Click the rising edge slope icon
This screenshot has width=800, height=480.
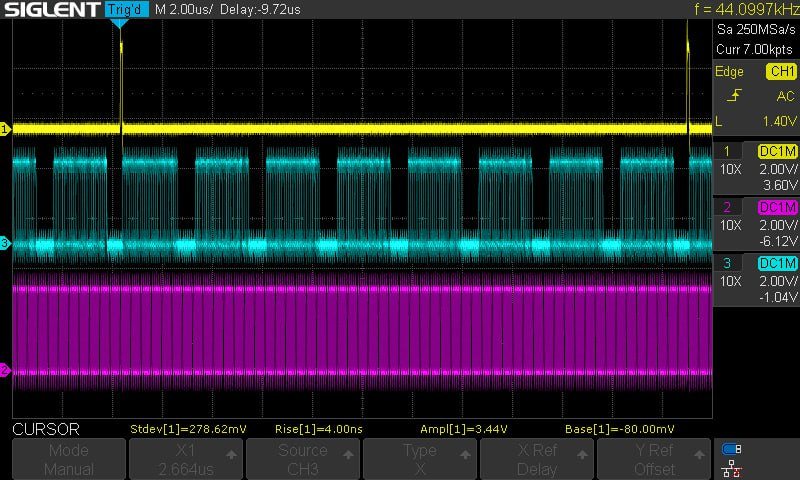[734, 95]
